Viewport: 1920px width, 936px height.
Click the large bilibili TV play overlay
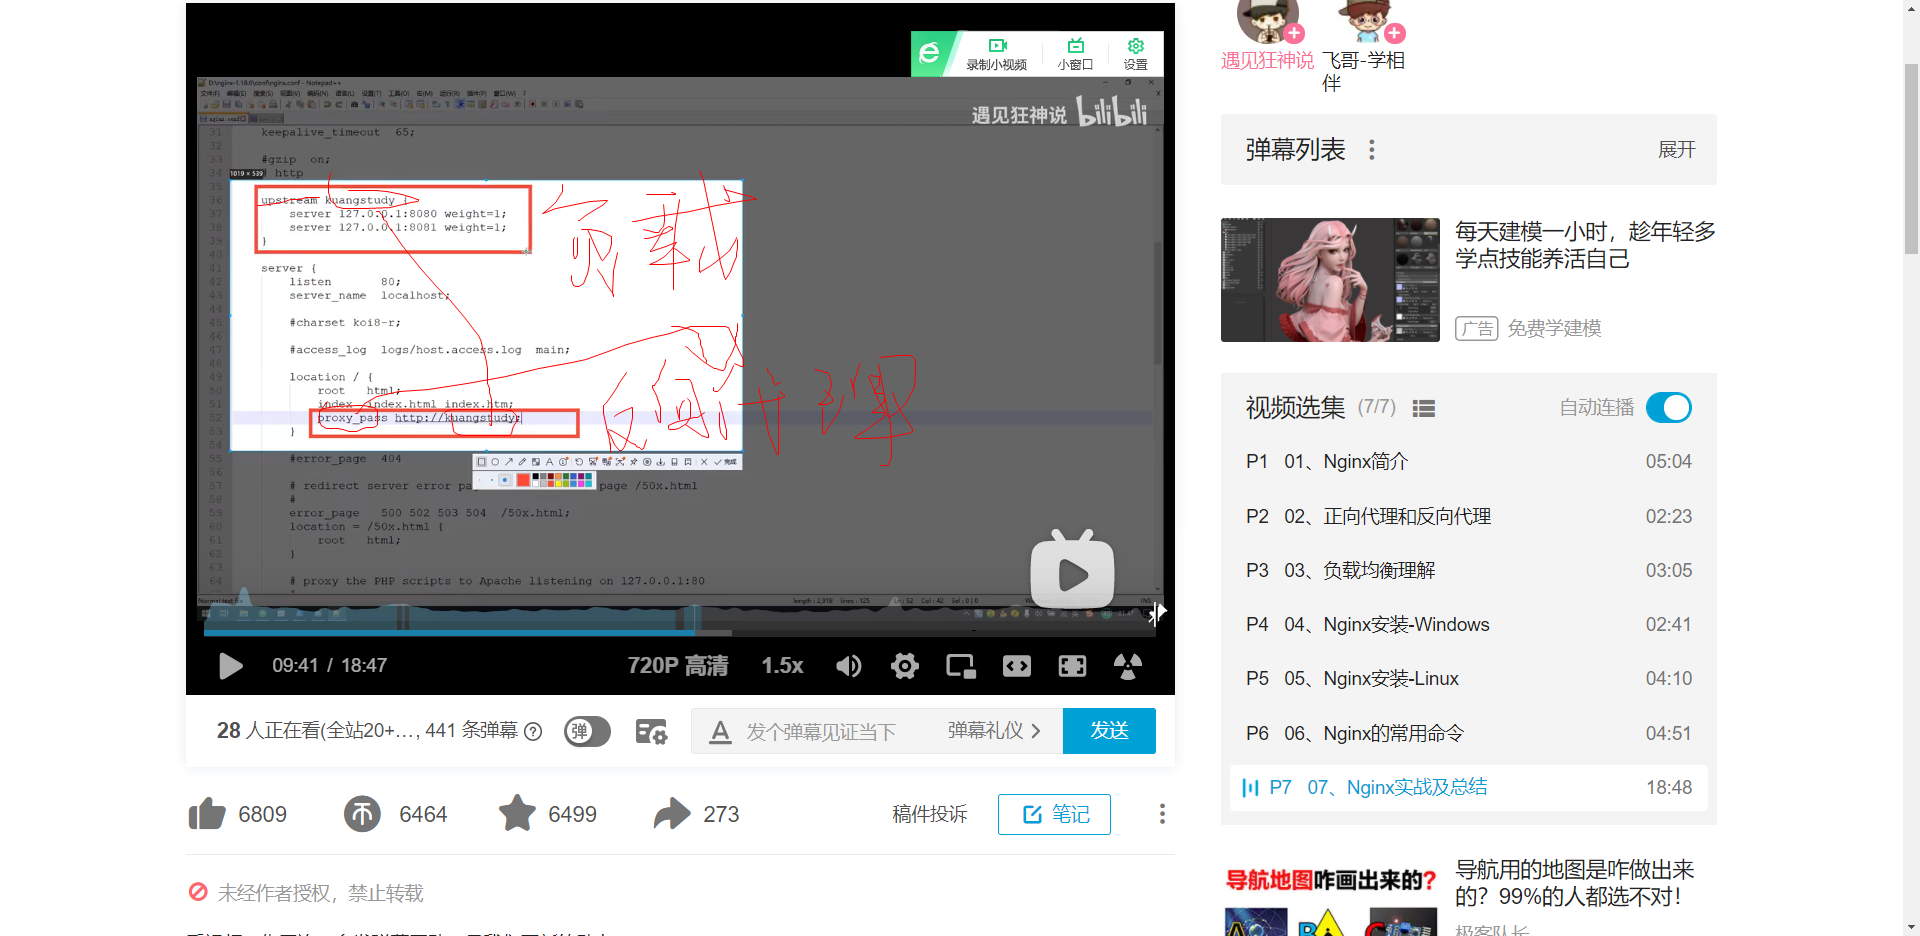[1072, 571]
